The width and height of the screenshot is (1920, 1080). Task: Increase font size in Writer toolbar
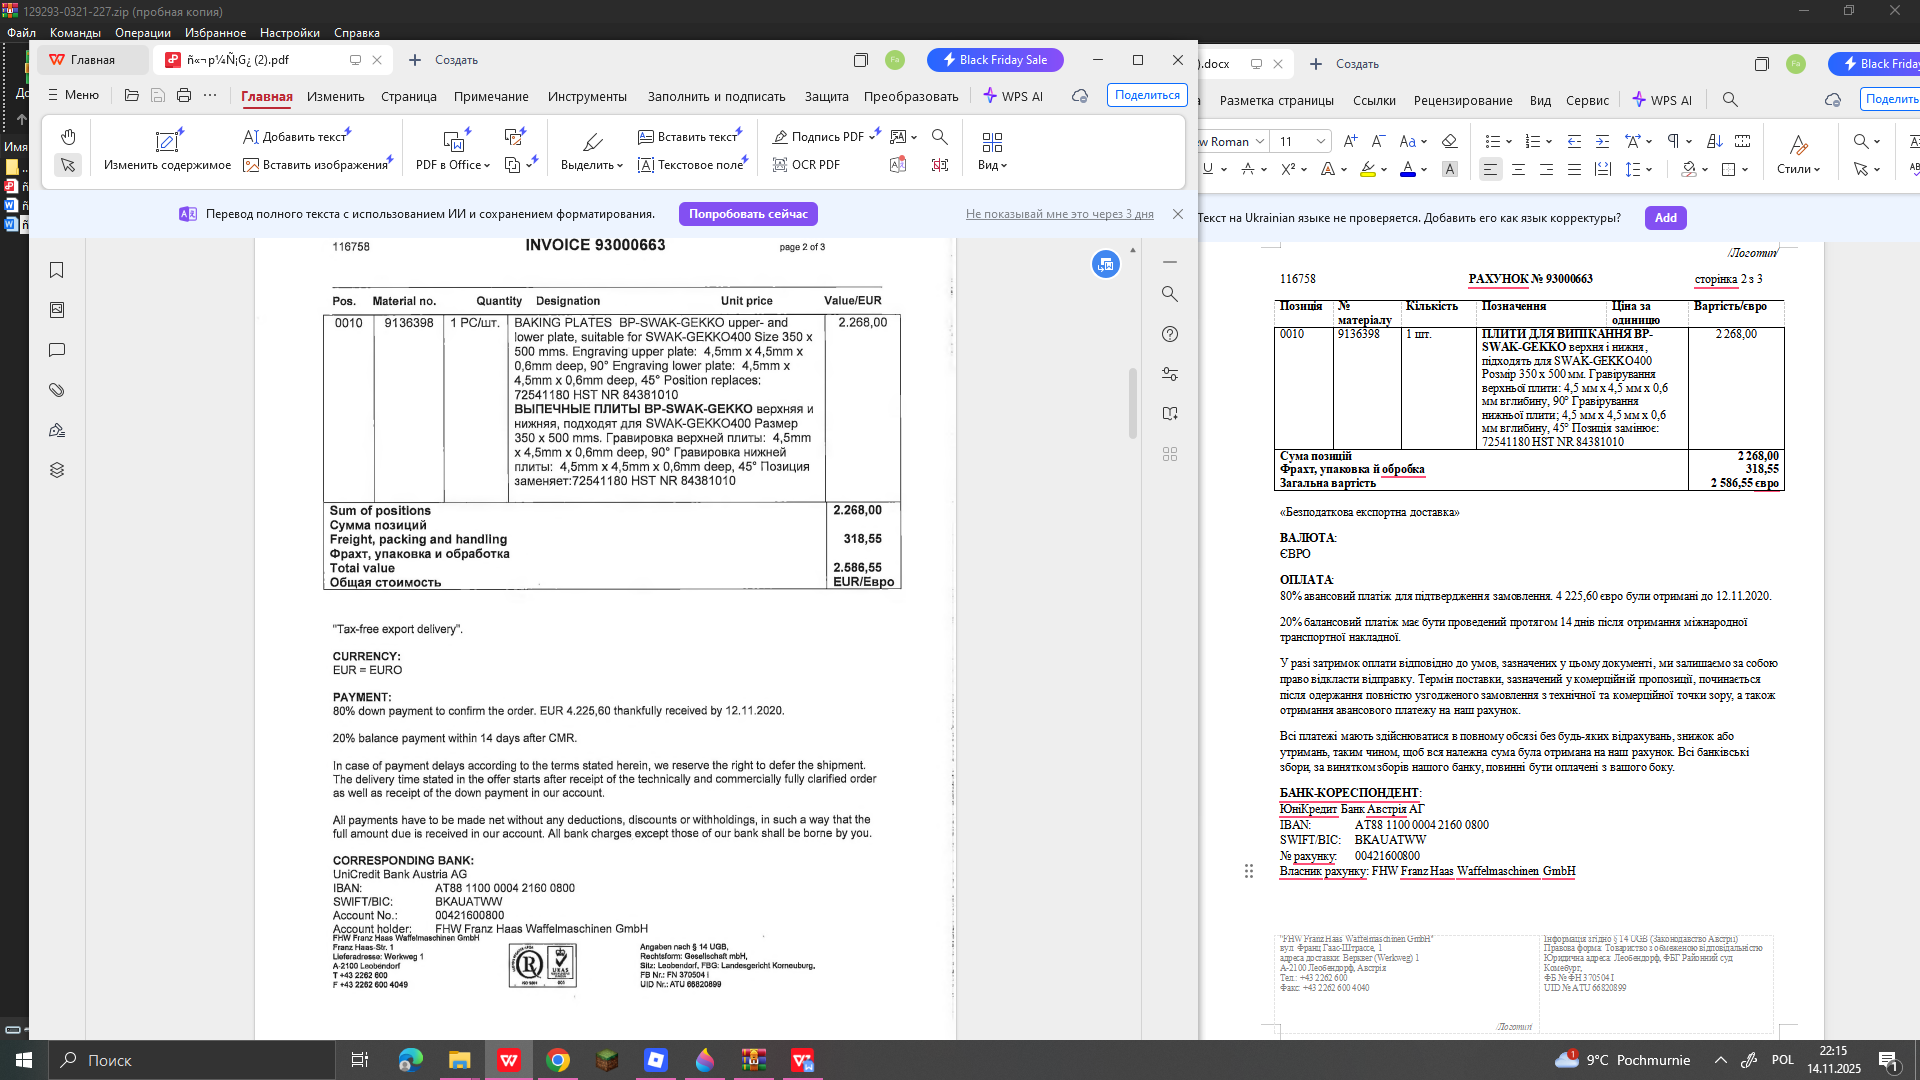point(1350,141)
